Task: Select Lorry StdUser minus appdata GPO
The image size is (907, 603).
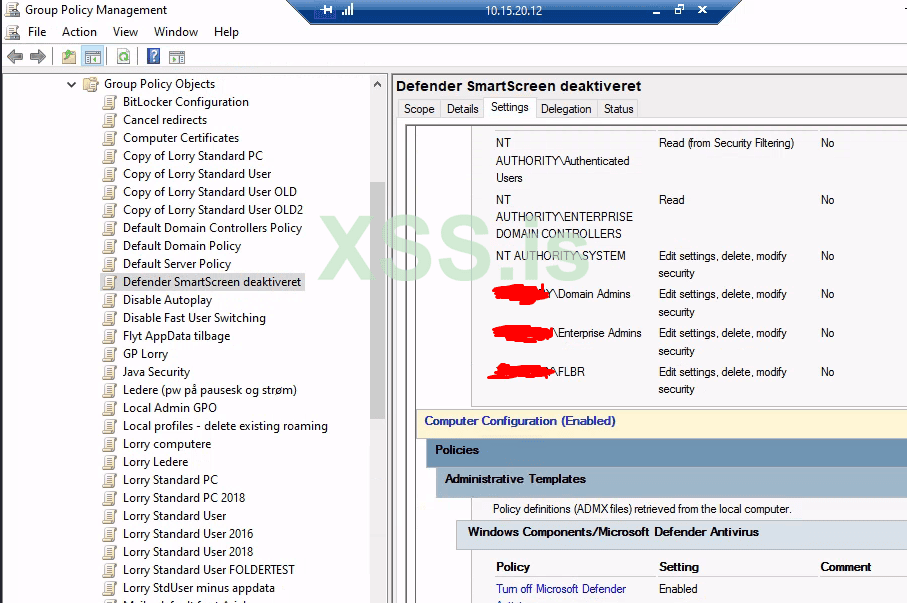Action: coord(198,588)
